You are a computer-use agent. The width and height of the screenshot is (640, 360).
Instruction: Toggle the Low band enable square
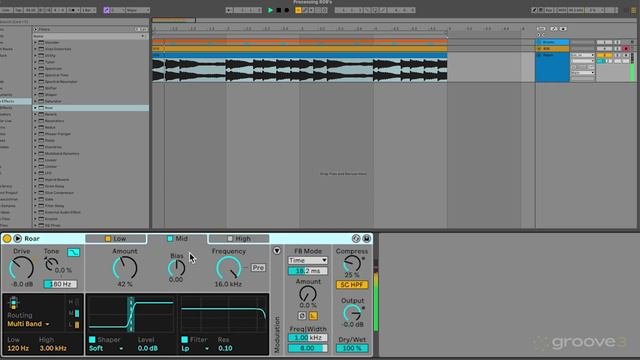pyautogui.click(x=108, y=239)
